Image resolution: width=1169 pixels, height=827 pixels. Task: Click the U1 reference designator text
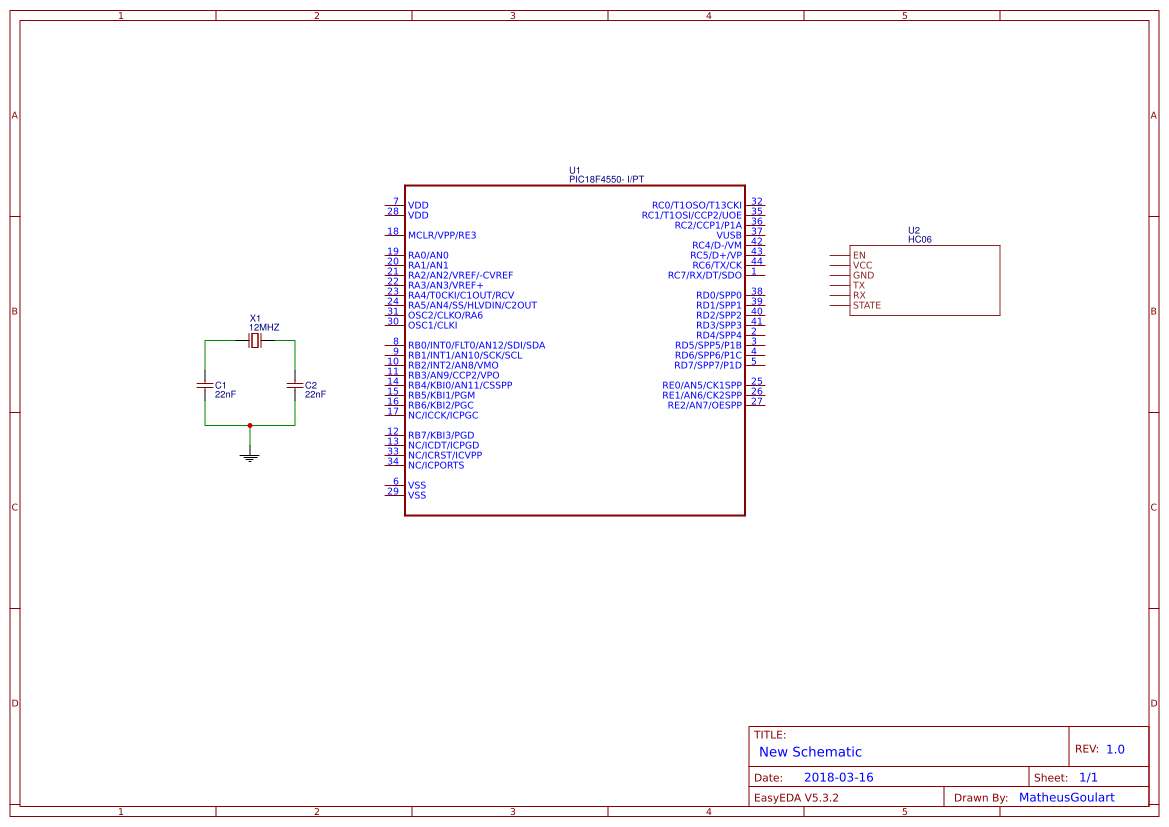[x=574, y=171]
